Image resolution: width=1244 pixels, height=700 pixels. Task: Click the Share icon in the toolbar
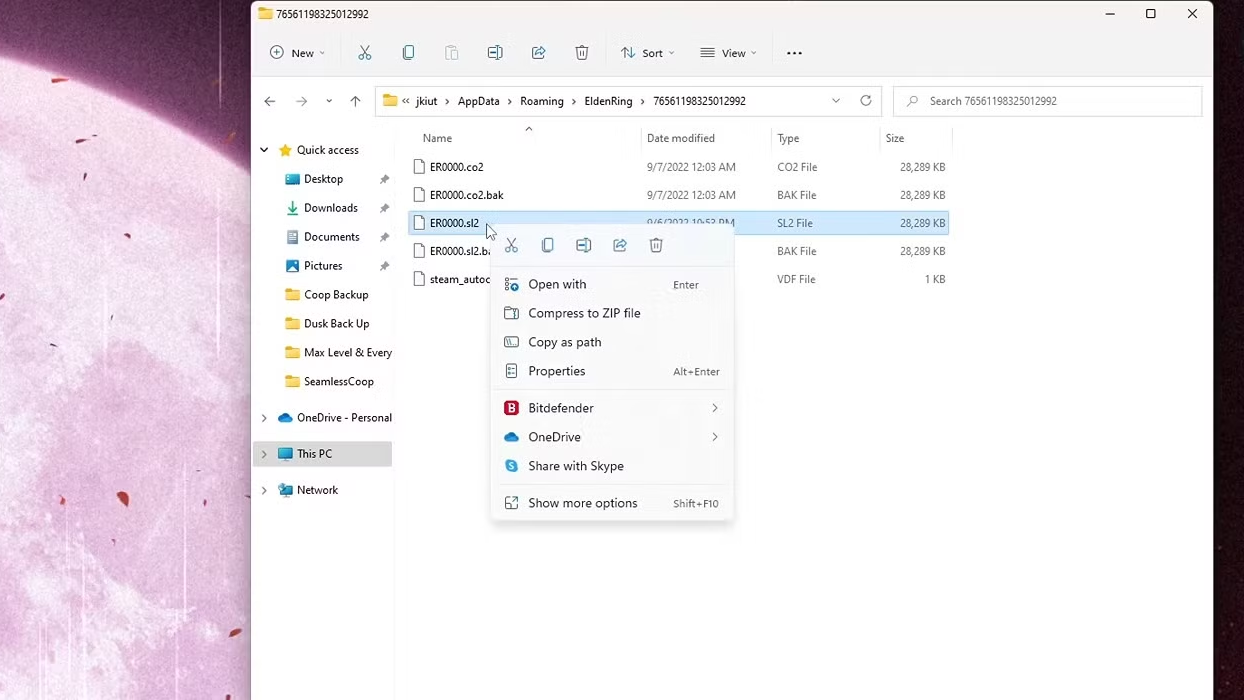pos(538,53)
